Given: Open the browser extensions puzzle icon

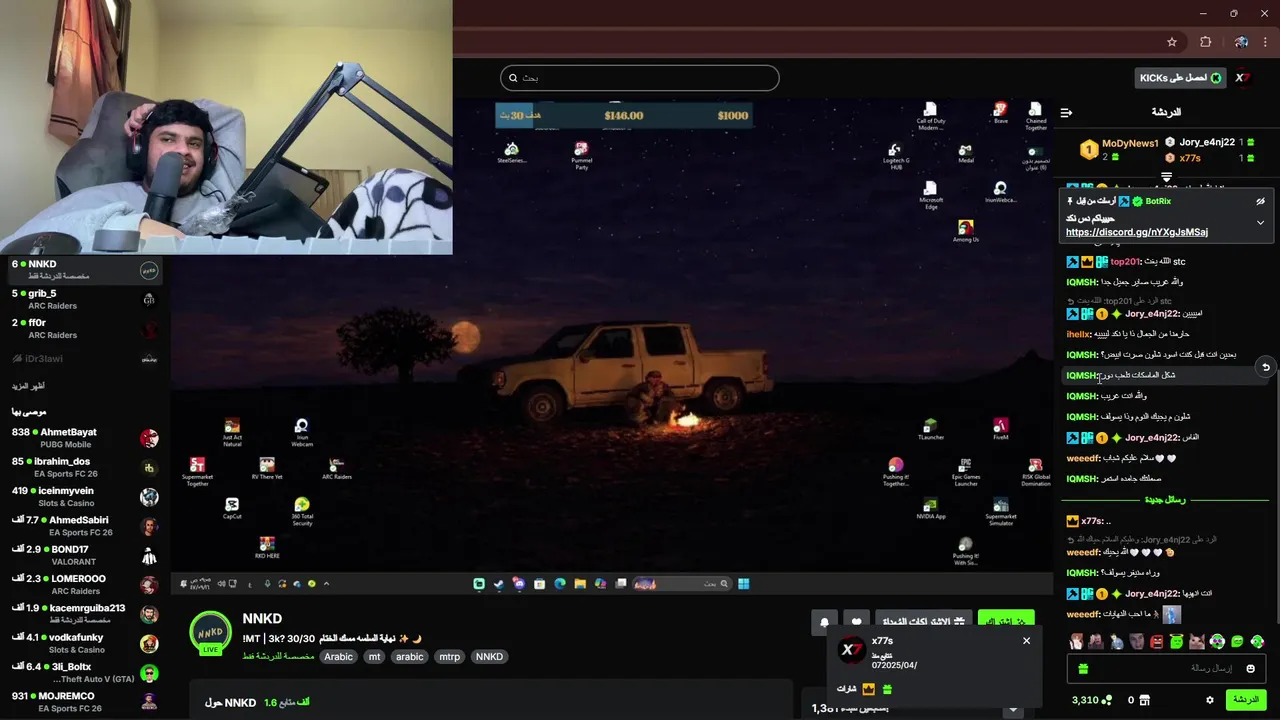Looking at the screenshot, I should pyautogui.click(x=1205, y=42).
